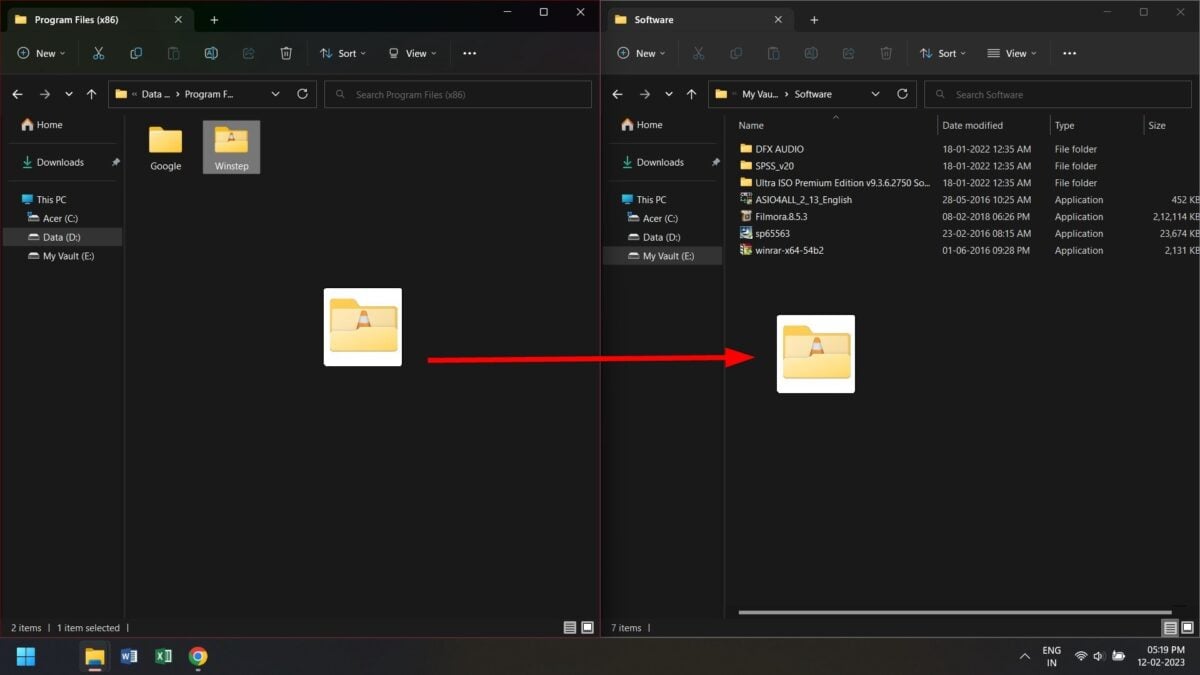Click the Cut (scissors) icon in the toolbar
Viewport: 1200px width, 675px height.
tap(97, 53)
